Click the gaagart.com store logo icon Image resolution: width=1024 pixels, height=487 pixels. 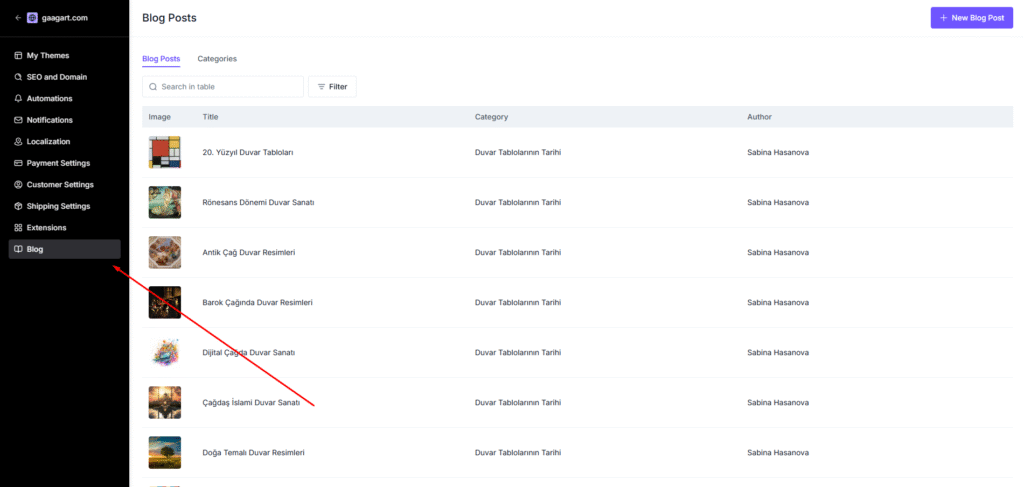33,17
